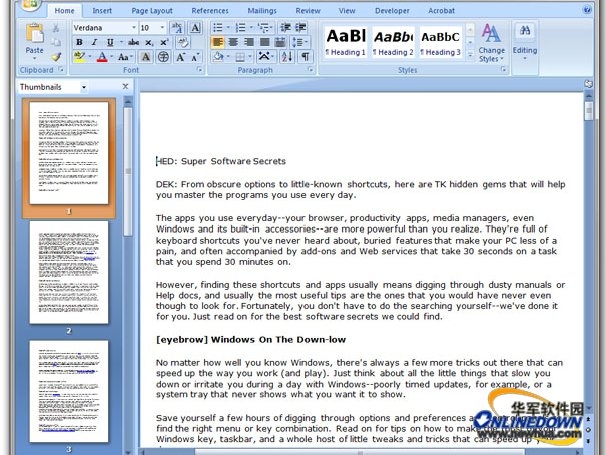Apply distributed alignment
This screenshot has width=606, height=455.
pyautogui.click(x=280, y=42)
